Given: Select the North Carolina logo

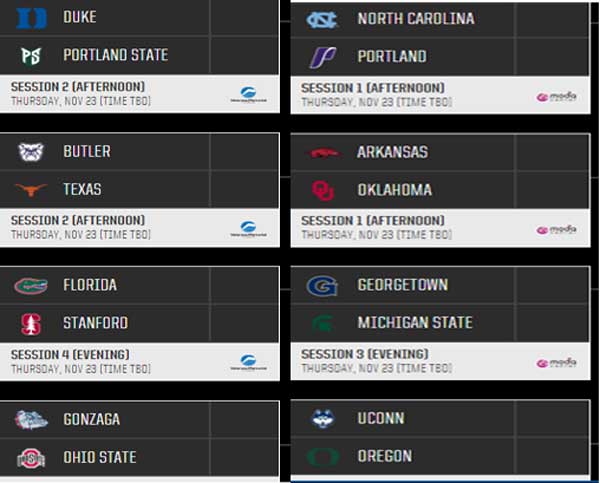Looking at the screenshot, I should point(321,20).
